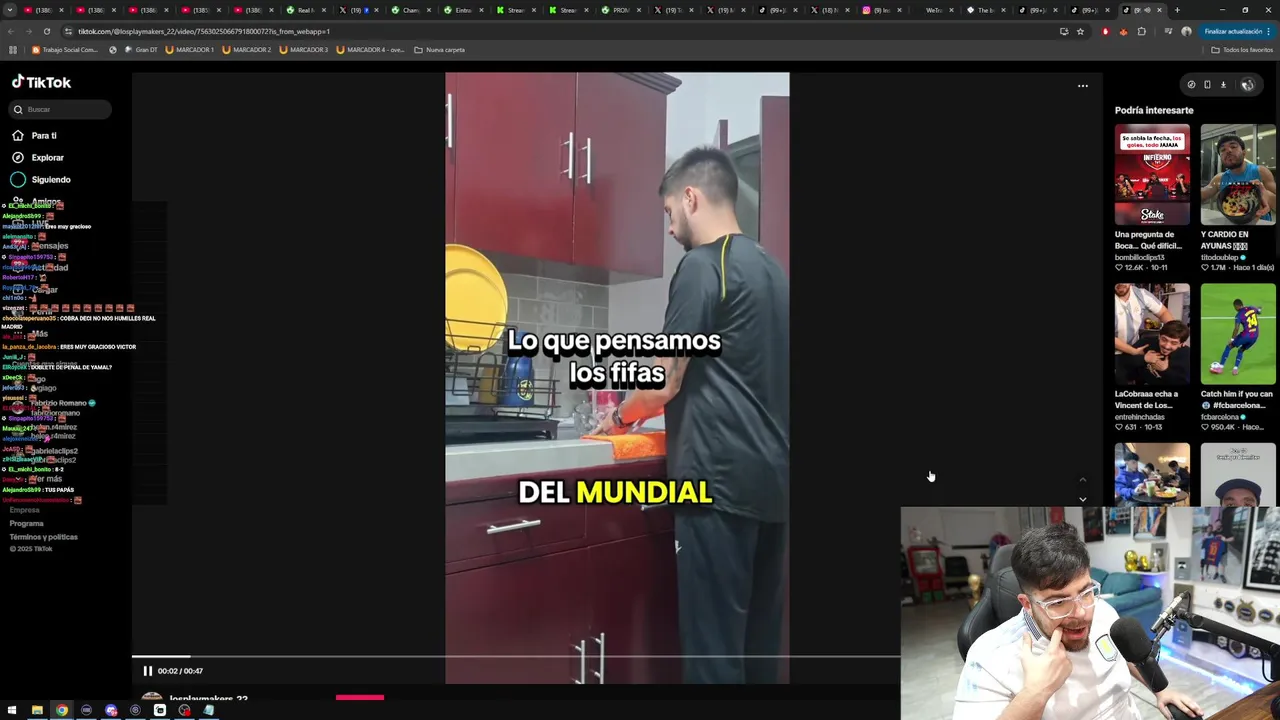Viewport: 1280px width, 720px height.
Task: Open the Chrome extensions puzzle icon
Action: (x=1141, y=31)
